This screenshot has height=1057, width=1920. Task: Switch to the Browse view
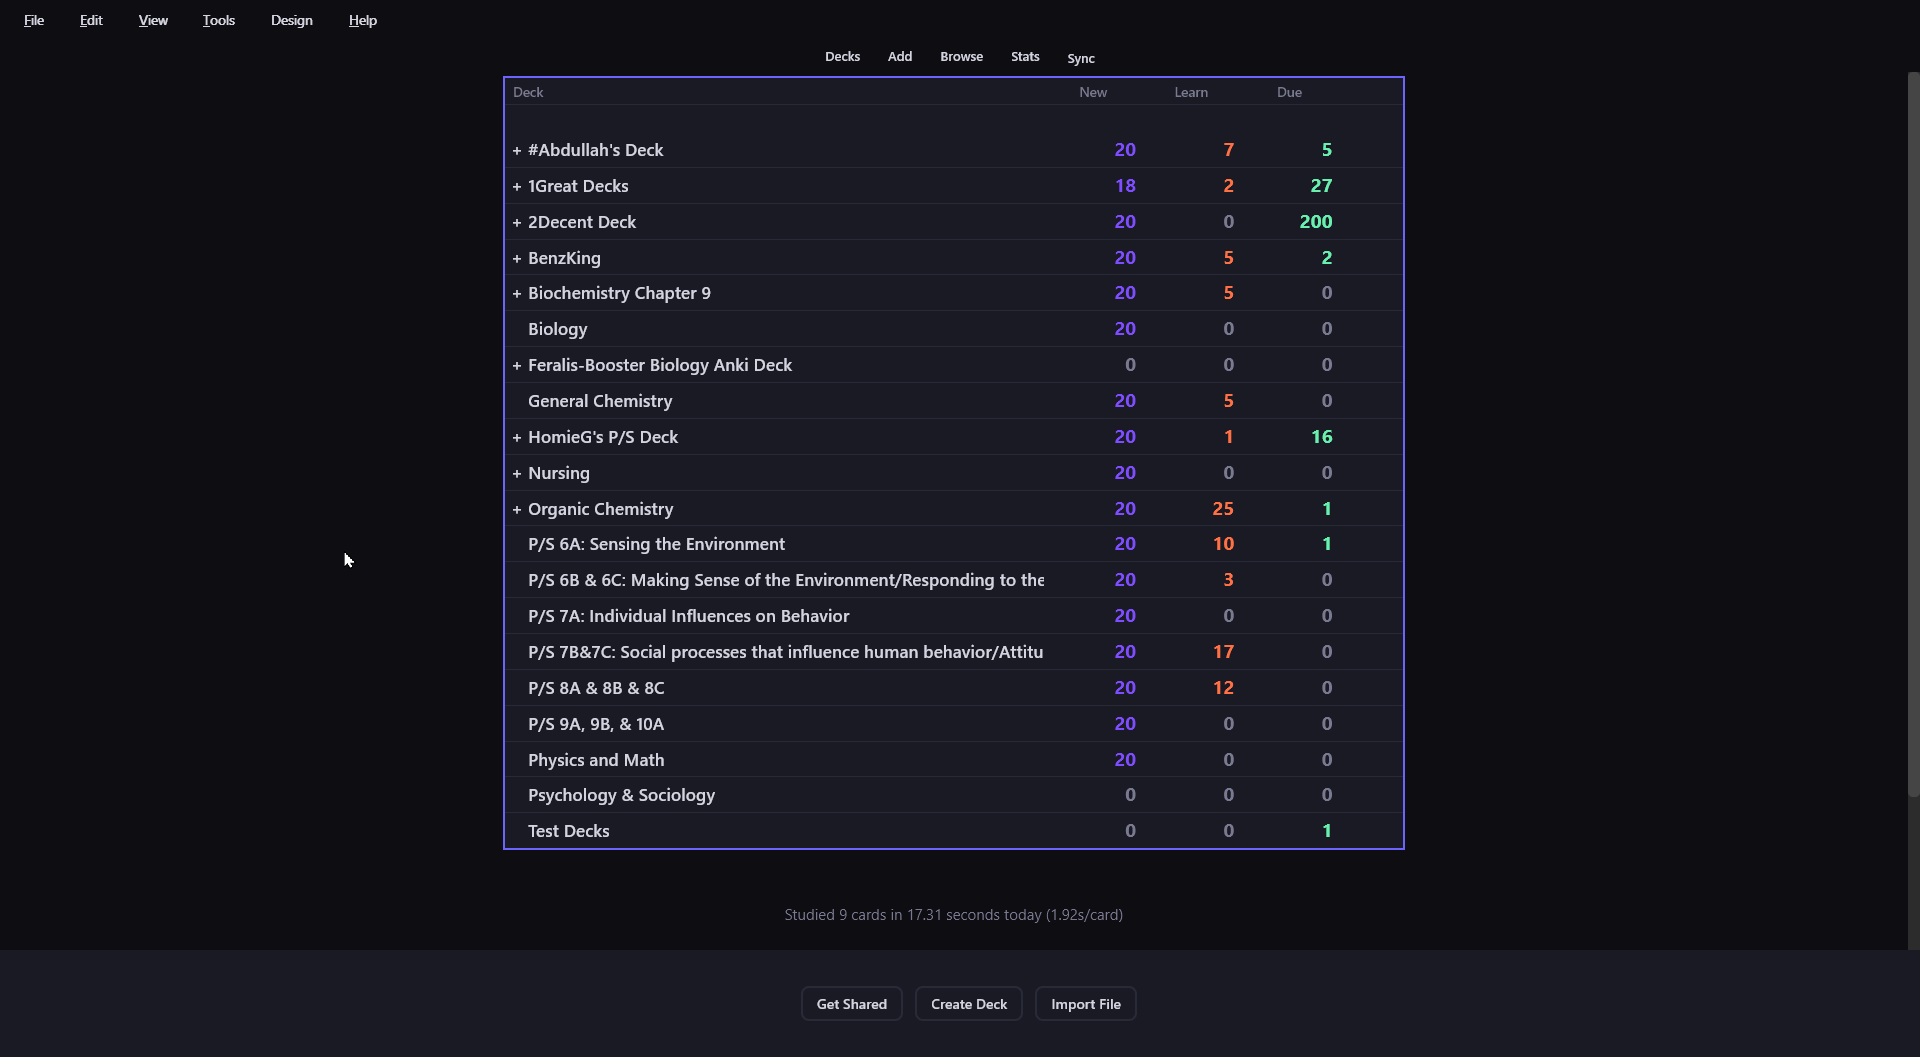961,57
